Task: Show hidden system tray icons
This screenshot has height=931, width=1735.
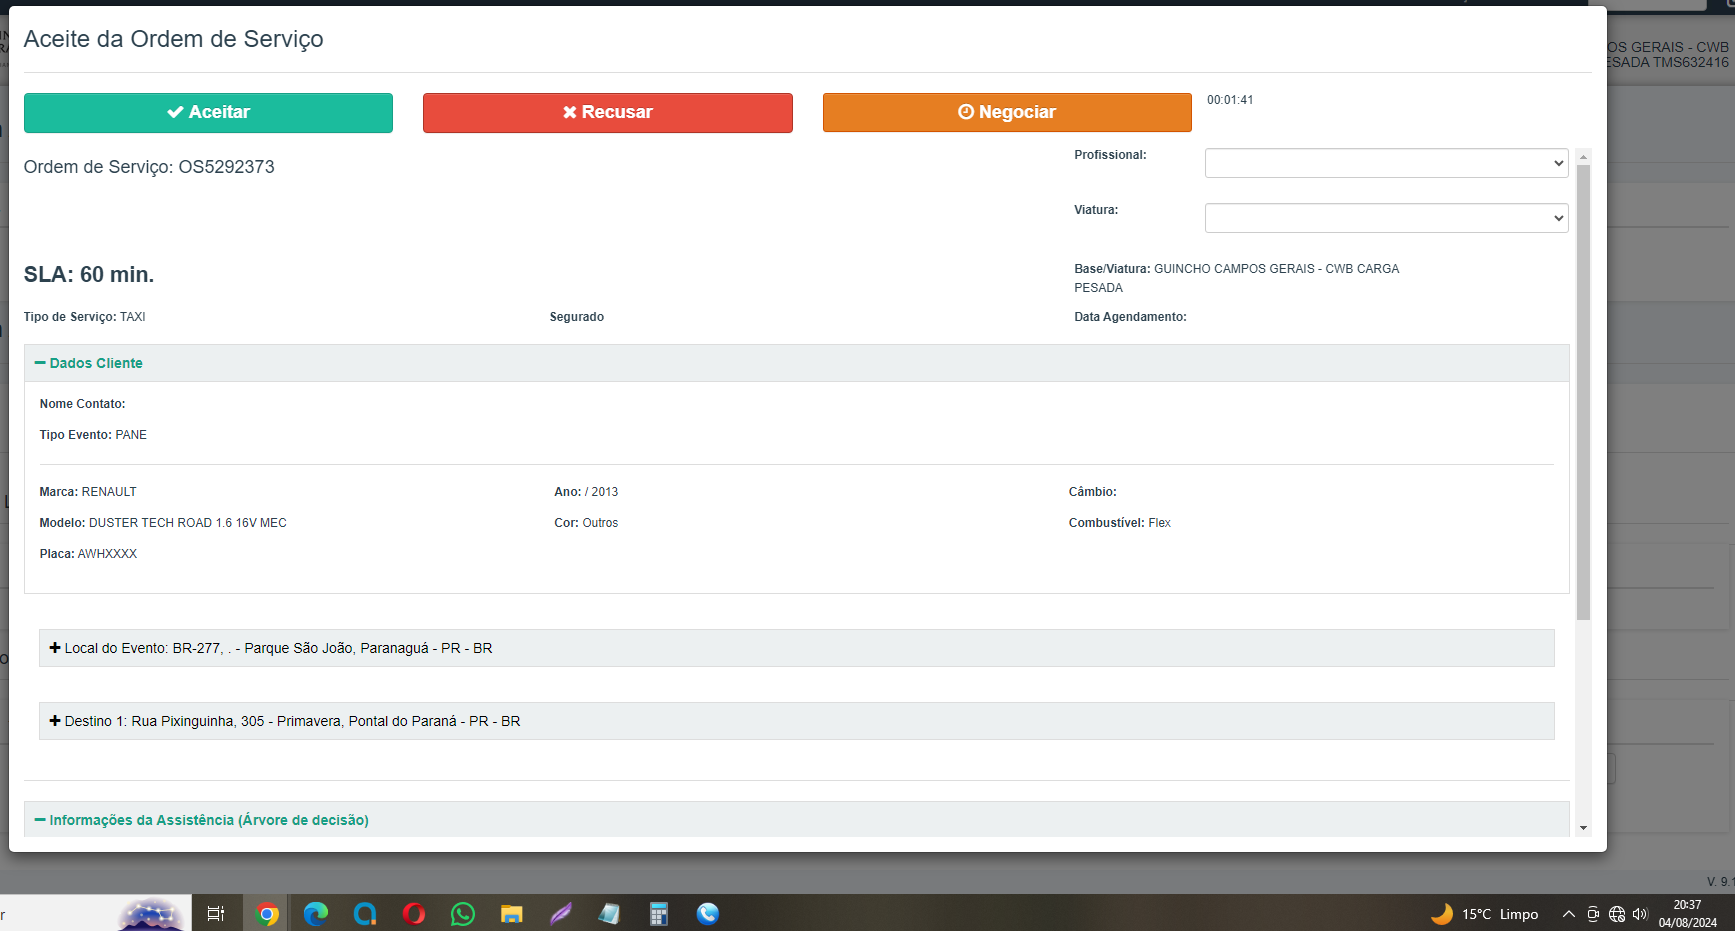Action: tap(1569, 914)
